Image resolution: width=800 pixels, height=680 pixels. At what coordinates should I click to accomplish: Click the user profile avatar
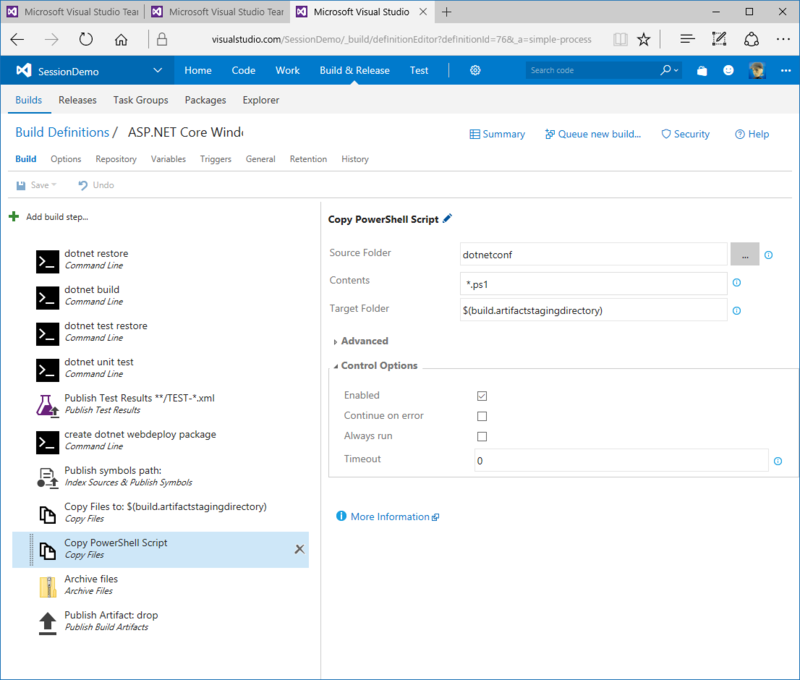pyautogui.click(x=757, y=70)
